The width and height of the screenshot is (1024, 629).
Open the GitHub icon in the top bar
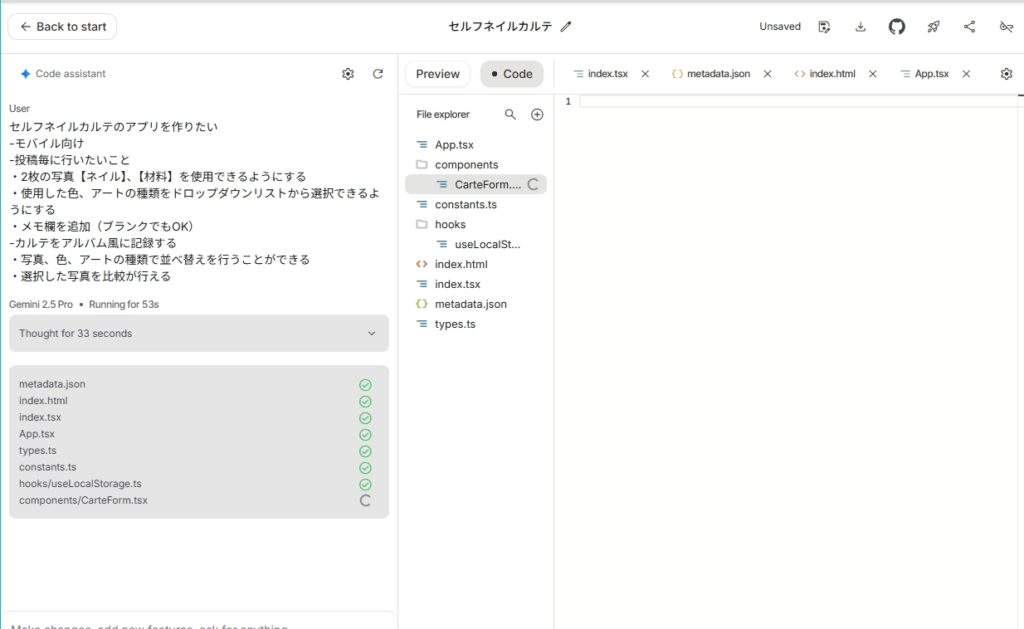[897, 27]
